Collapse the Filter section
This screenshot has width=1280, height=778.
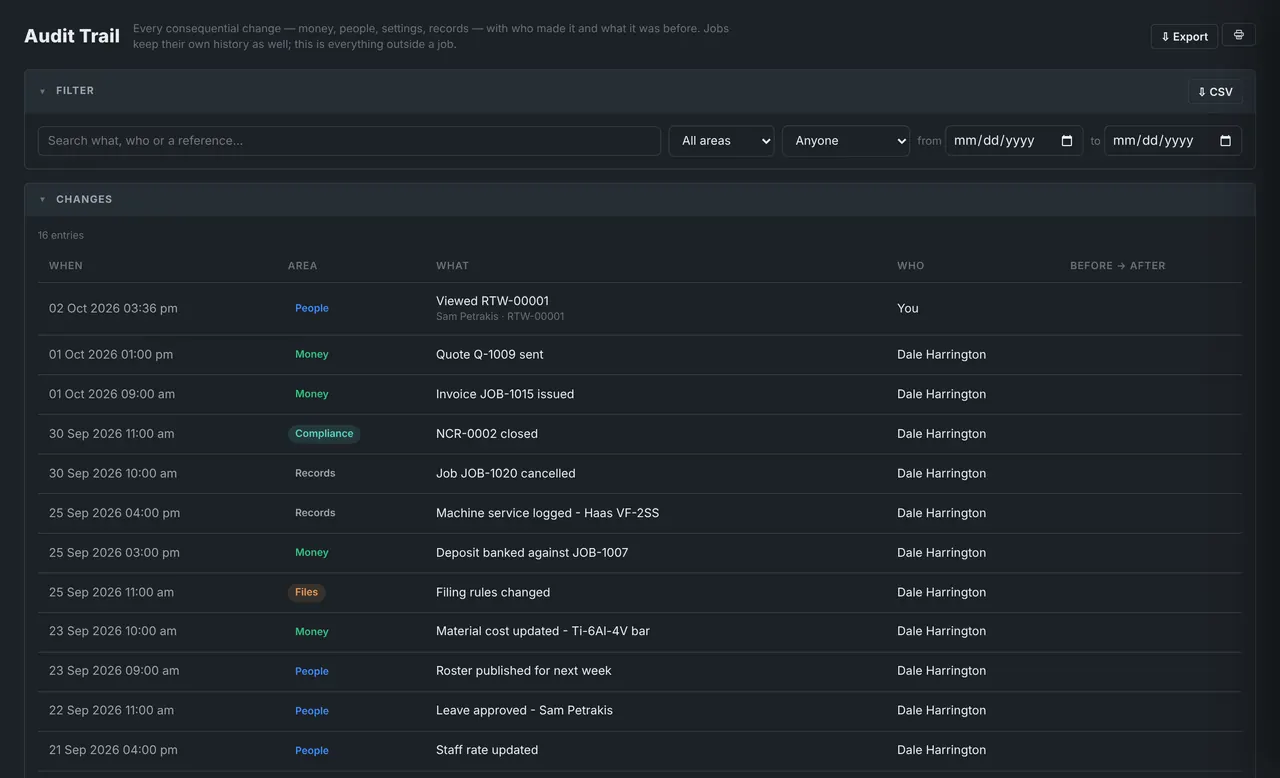[42, 91]
